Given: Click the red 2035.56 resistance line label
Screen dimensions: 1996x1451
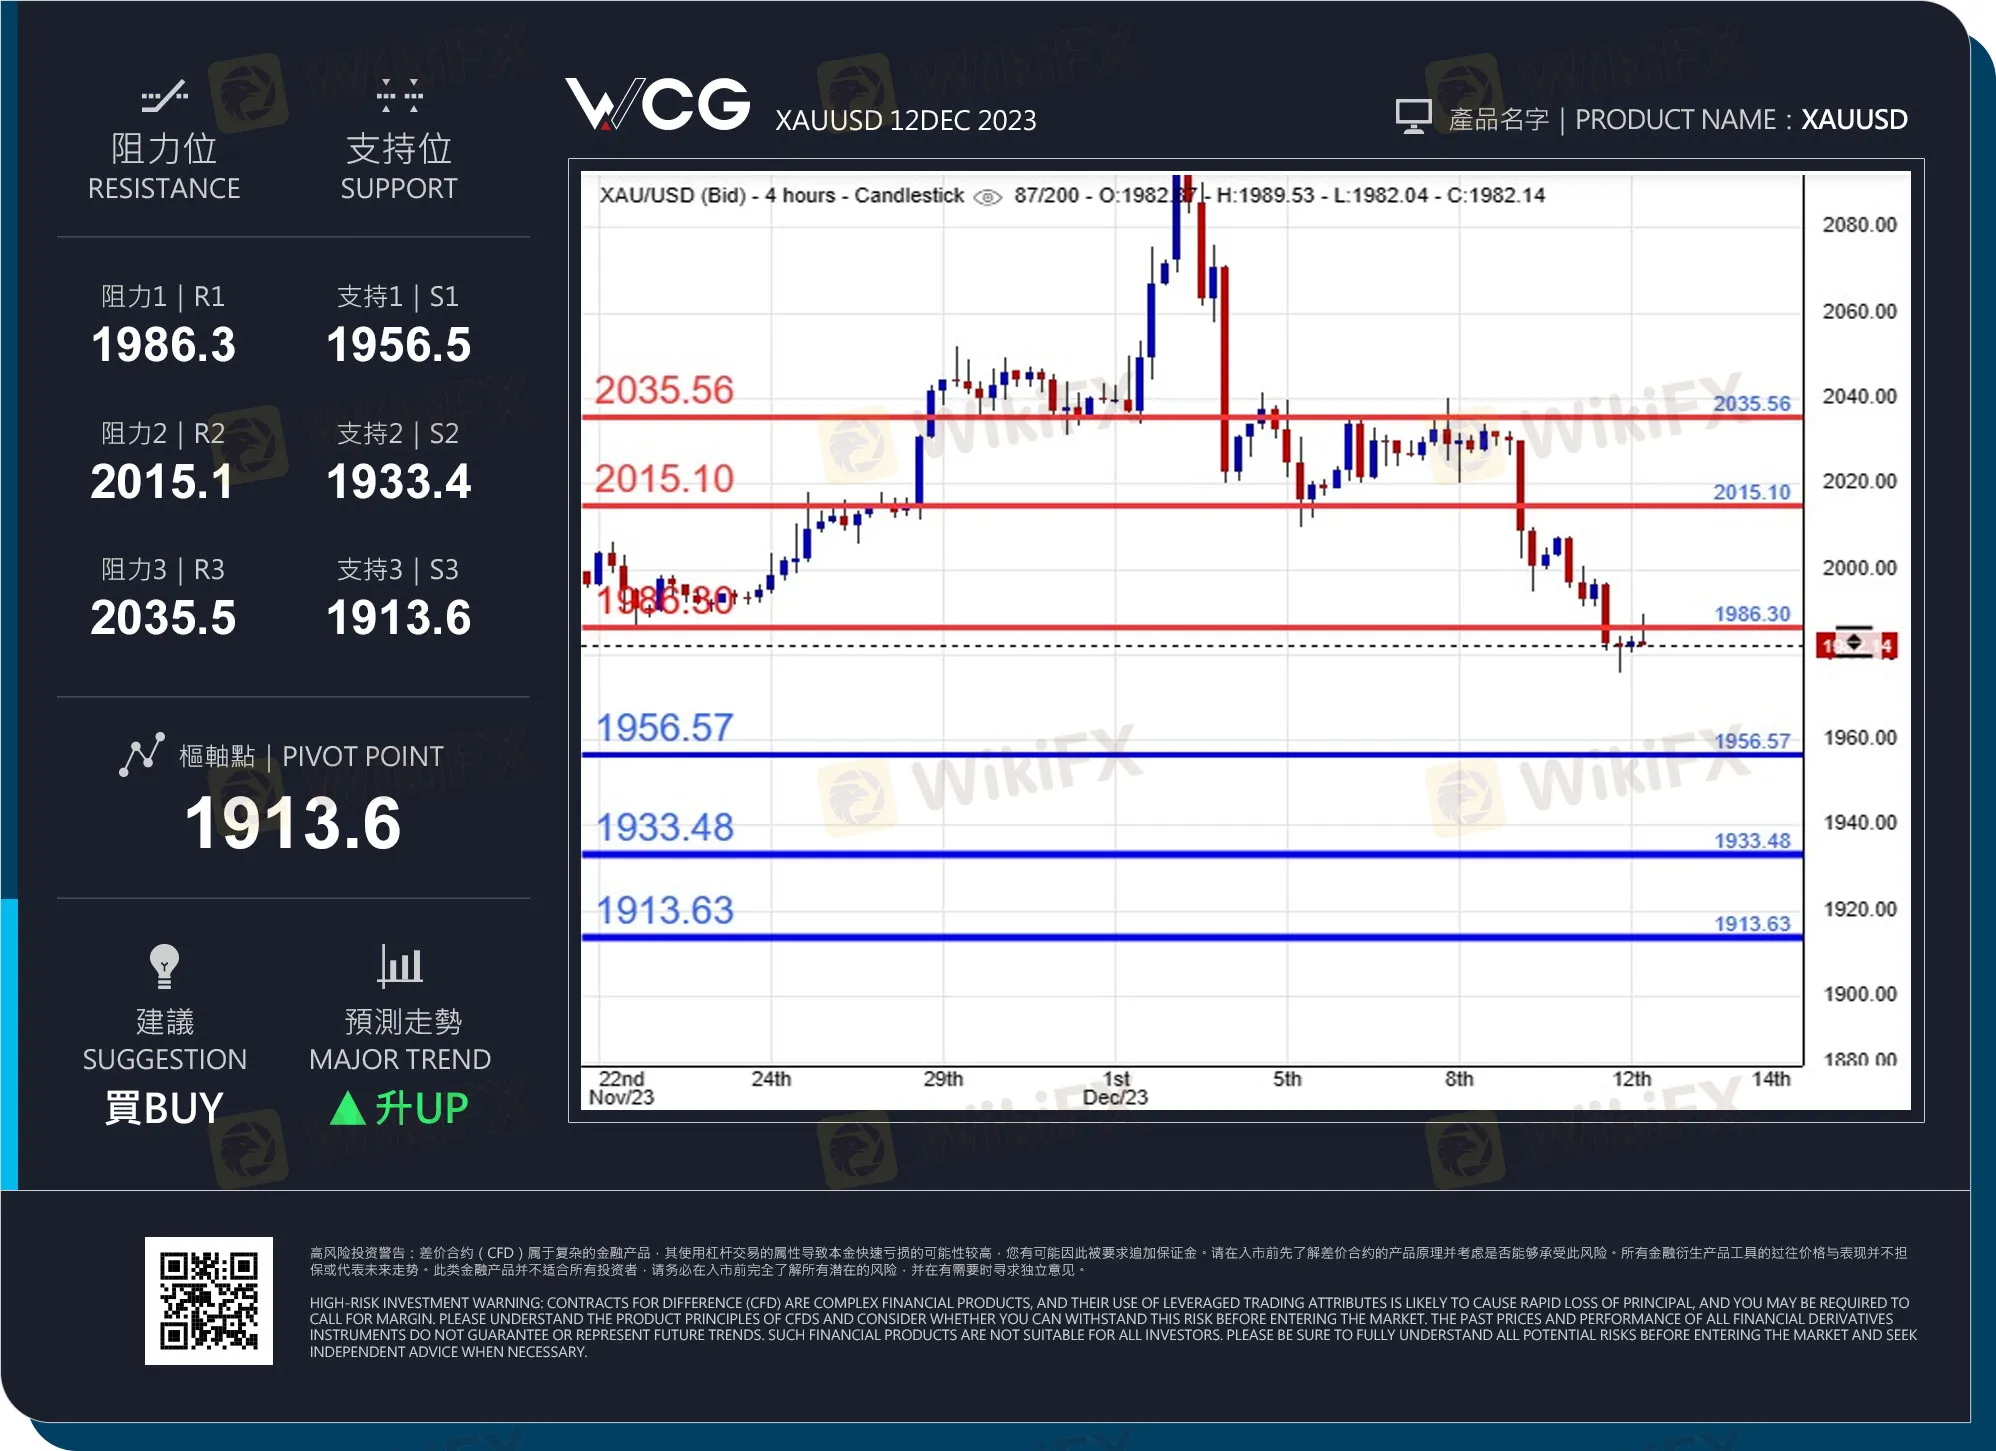Looking at the screenshot, I should (x=664, y=390).
